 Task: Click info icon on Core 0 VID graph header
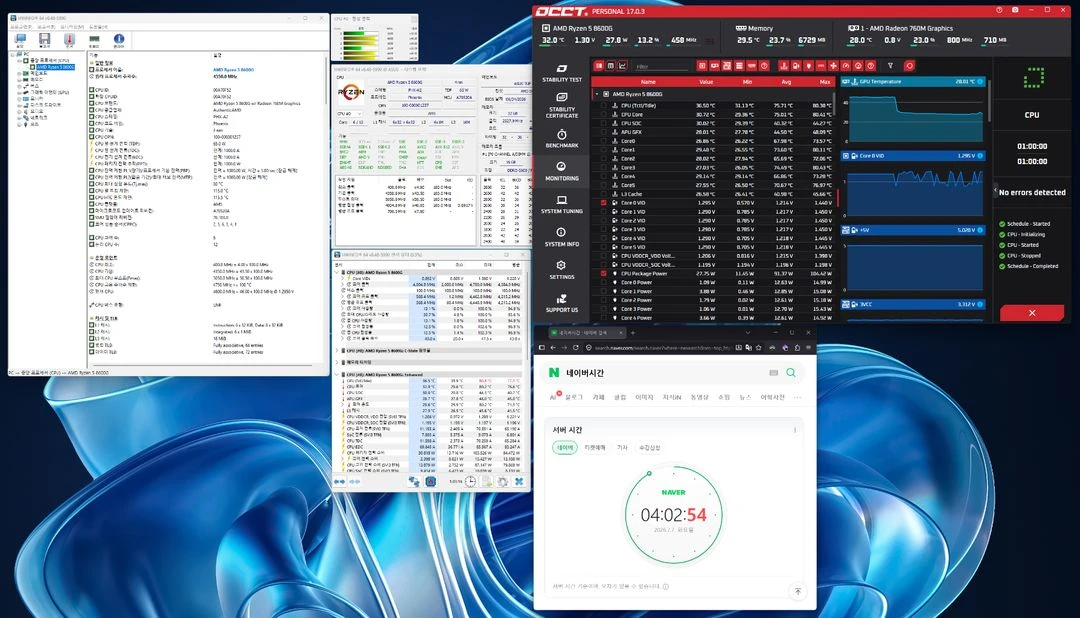click(x=980, y=156)
